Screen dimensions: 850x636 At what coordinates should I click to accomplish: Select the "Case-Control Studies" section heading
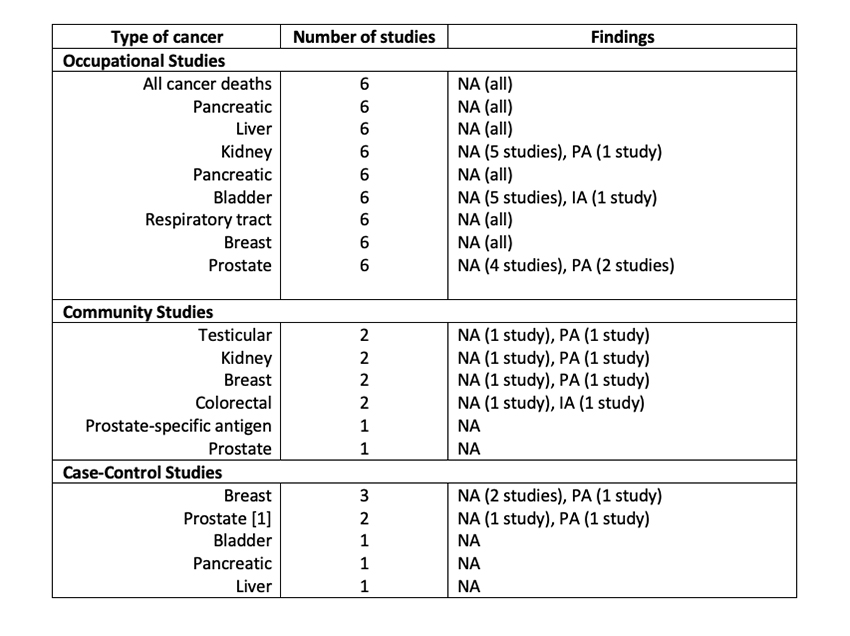[143, 472]
